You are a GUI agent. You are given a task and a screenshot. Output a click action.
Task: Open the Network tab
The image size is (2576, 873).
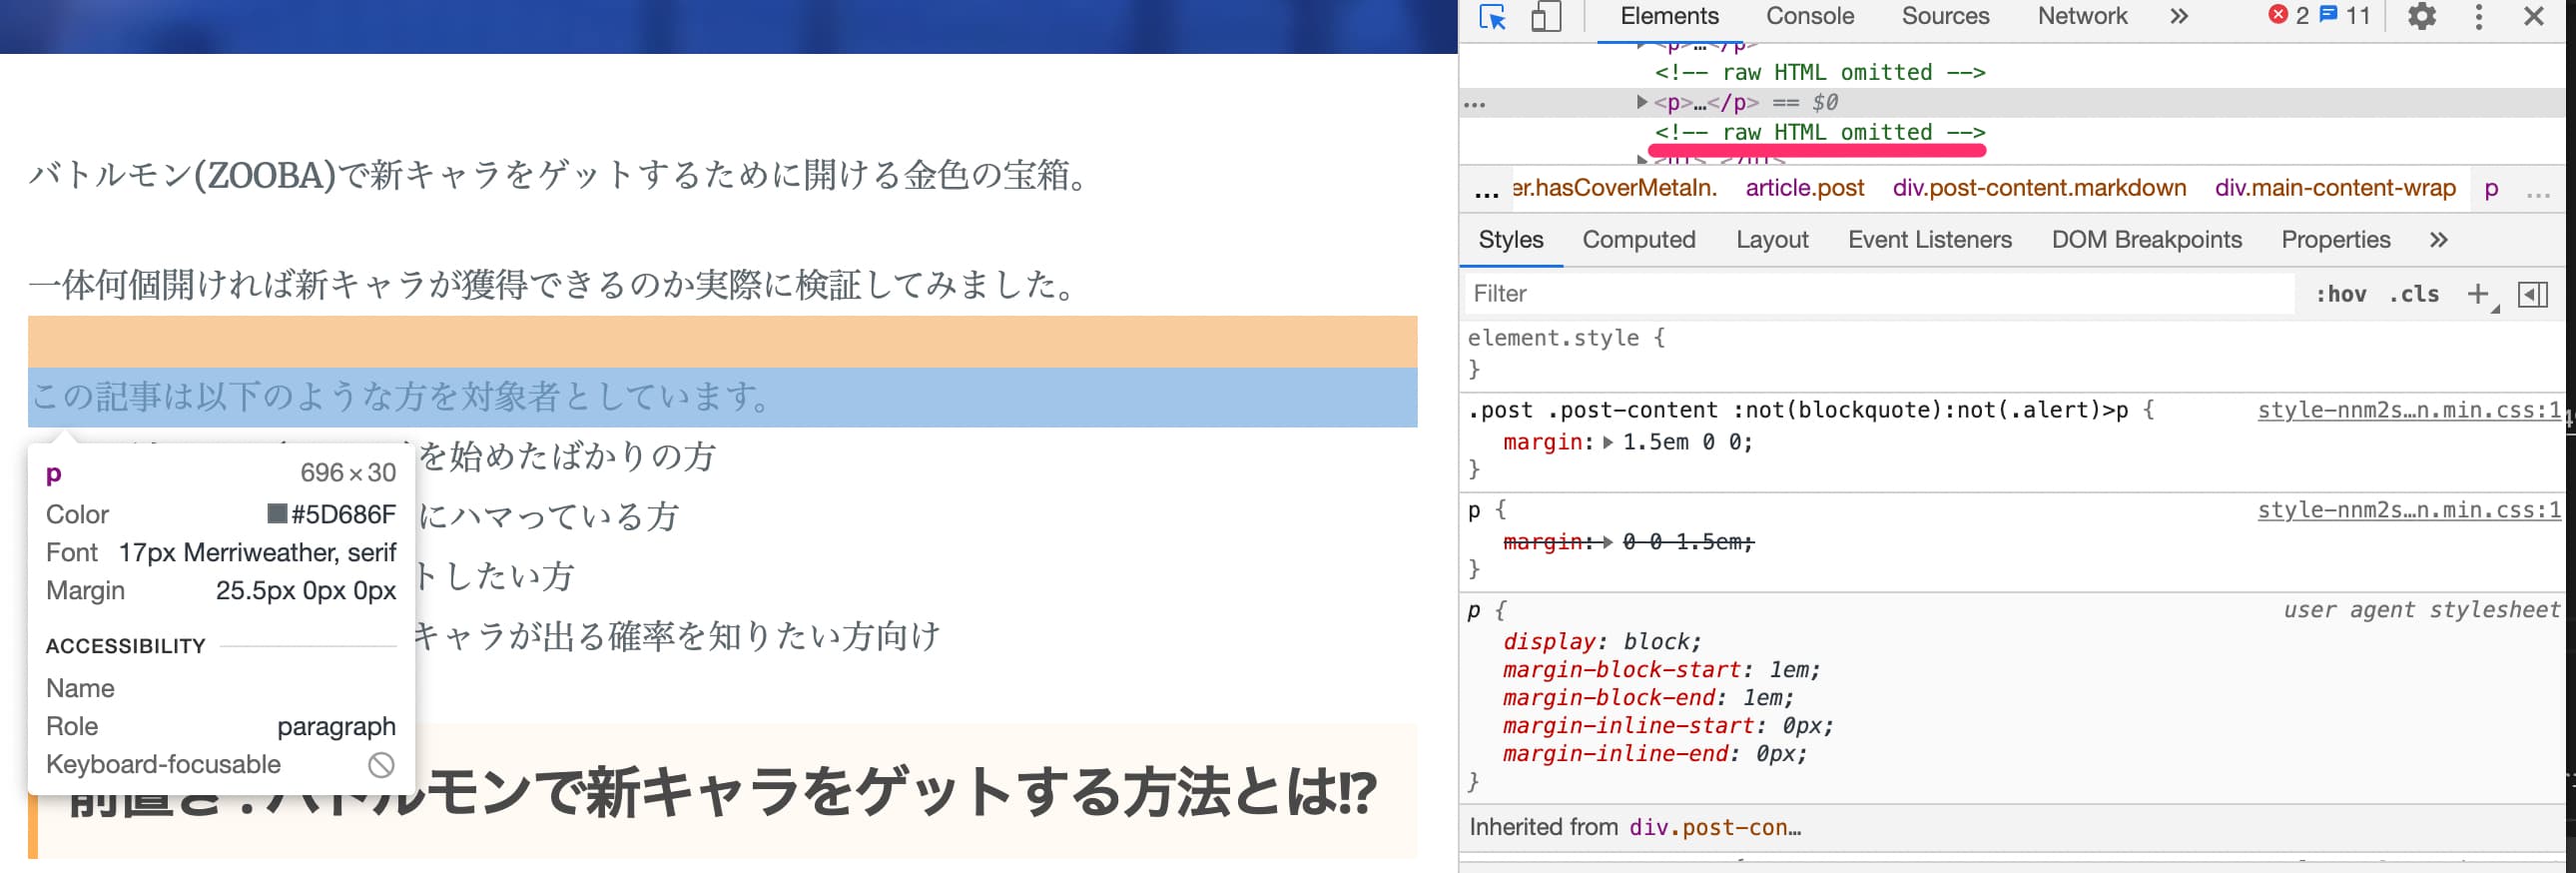click(2082, 16)
